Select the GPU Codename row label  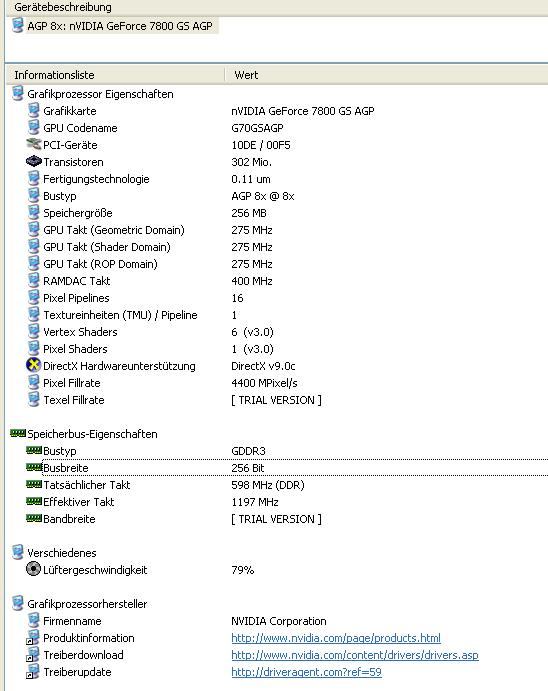[x=80, y=128]
